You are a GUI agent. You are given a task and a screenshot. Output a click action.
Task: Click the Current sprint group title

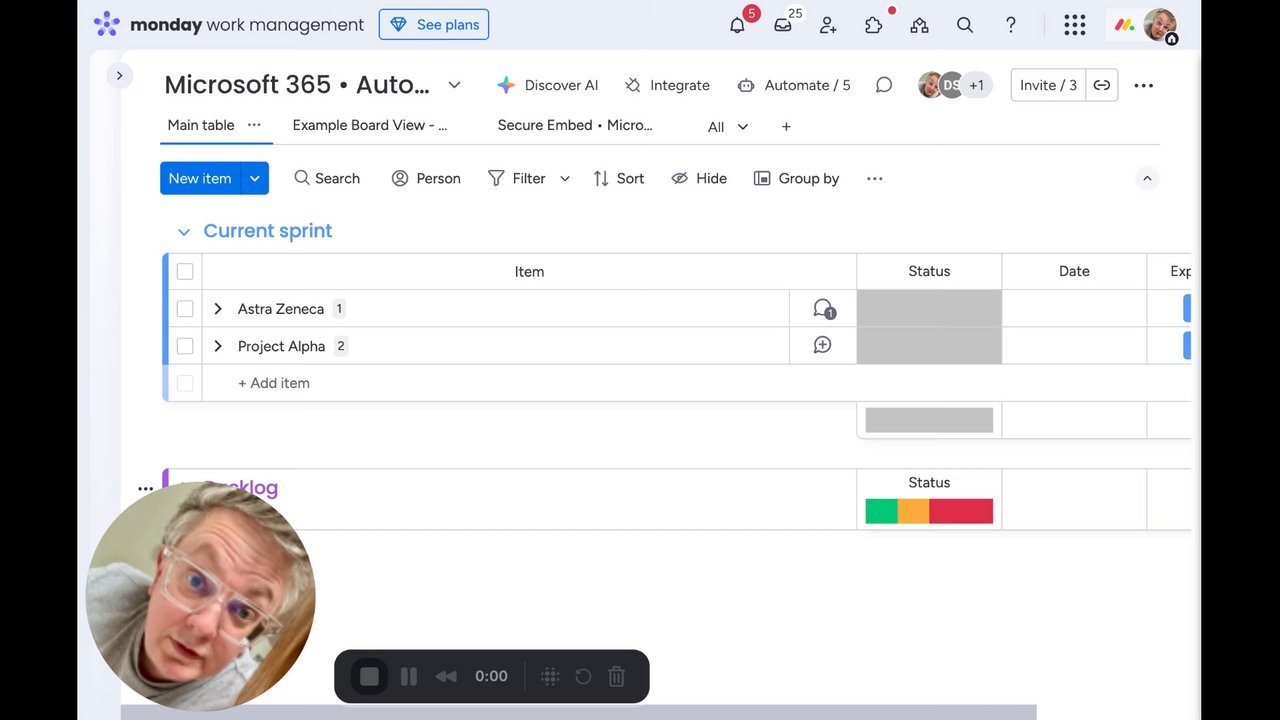(268, 231)
